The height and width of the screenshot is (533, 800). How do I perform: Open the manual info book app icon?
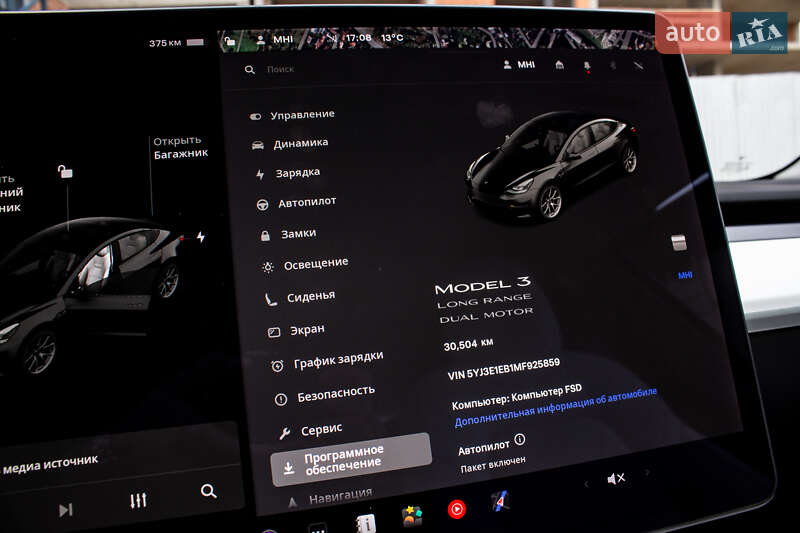tap(366, 523)
